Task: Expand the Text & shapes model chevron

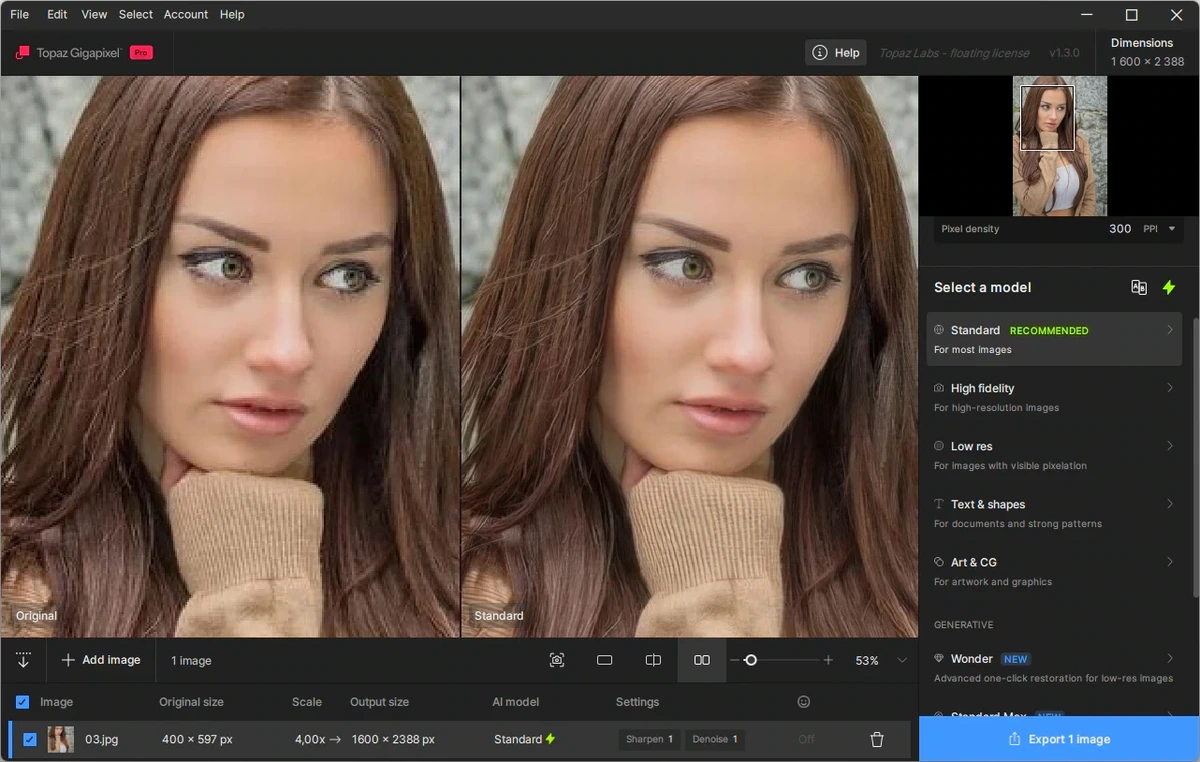Action: 1170,503
